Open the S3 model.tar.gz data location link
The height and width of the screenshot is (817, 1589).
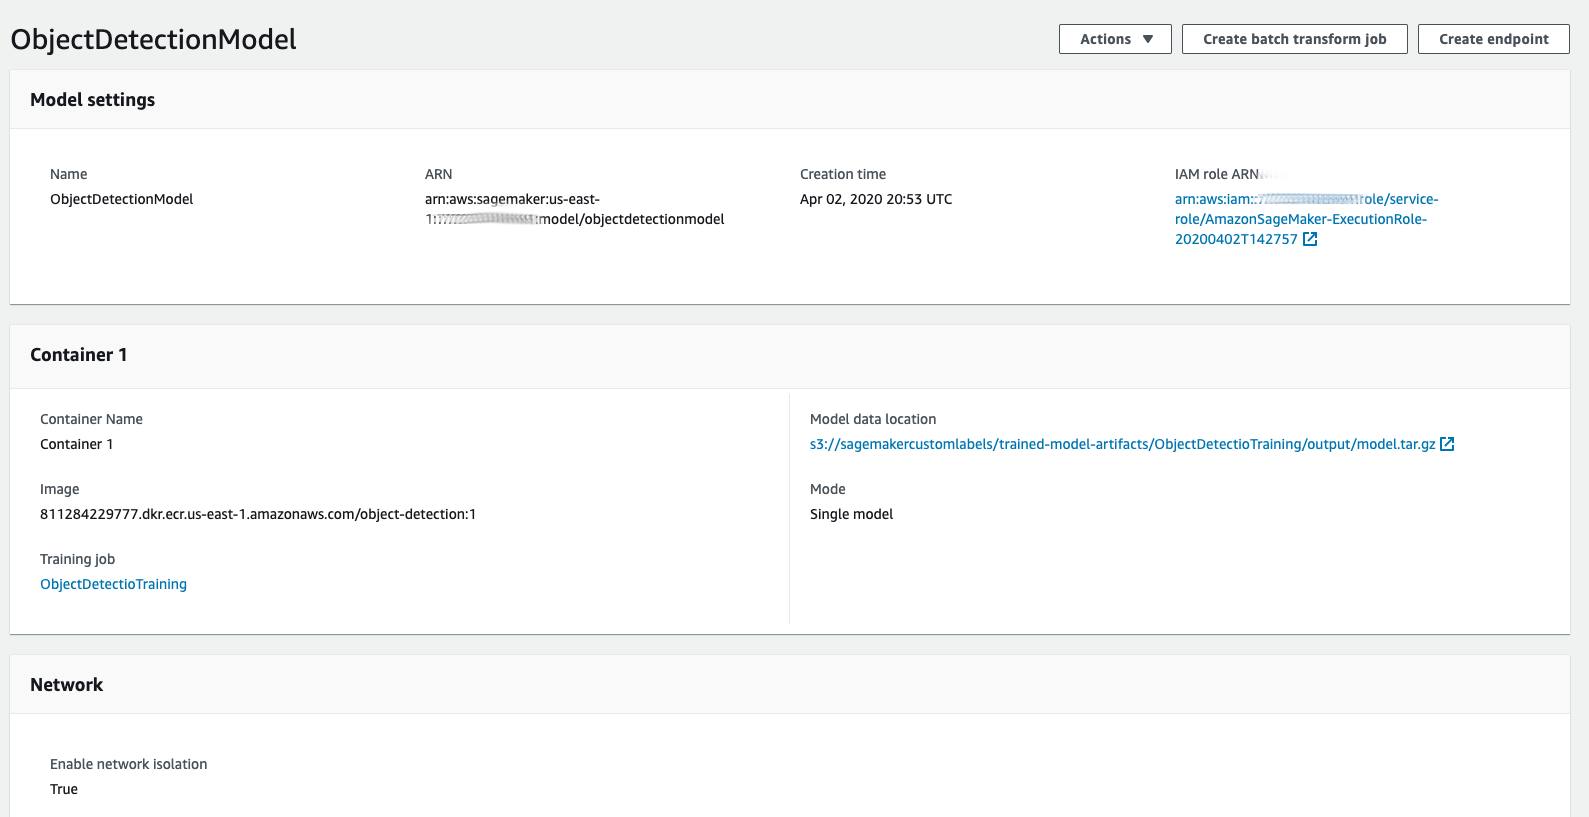pyautogui.click(x=1122, y=444)
